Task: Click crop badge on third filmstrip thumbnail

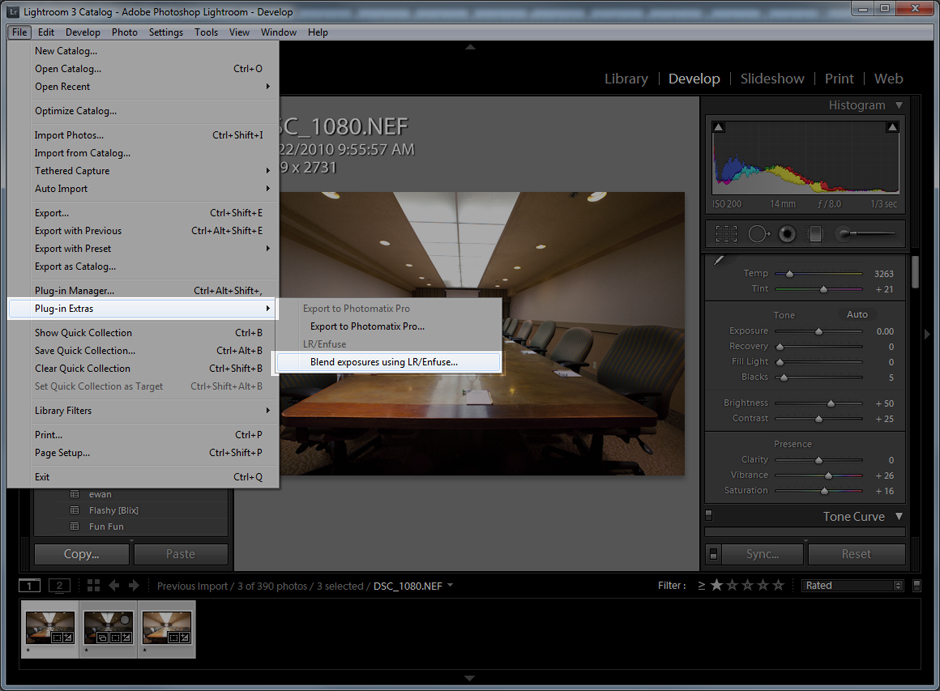Action: tap(174, 638)
